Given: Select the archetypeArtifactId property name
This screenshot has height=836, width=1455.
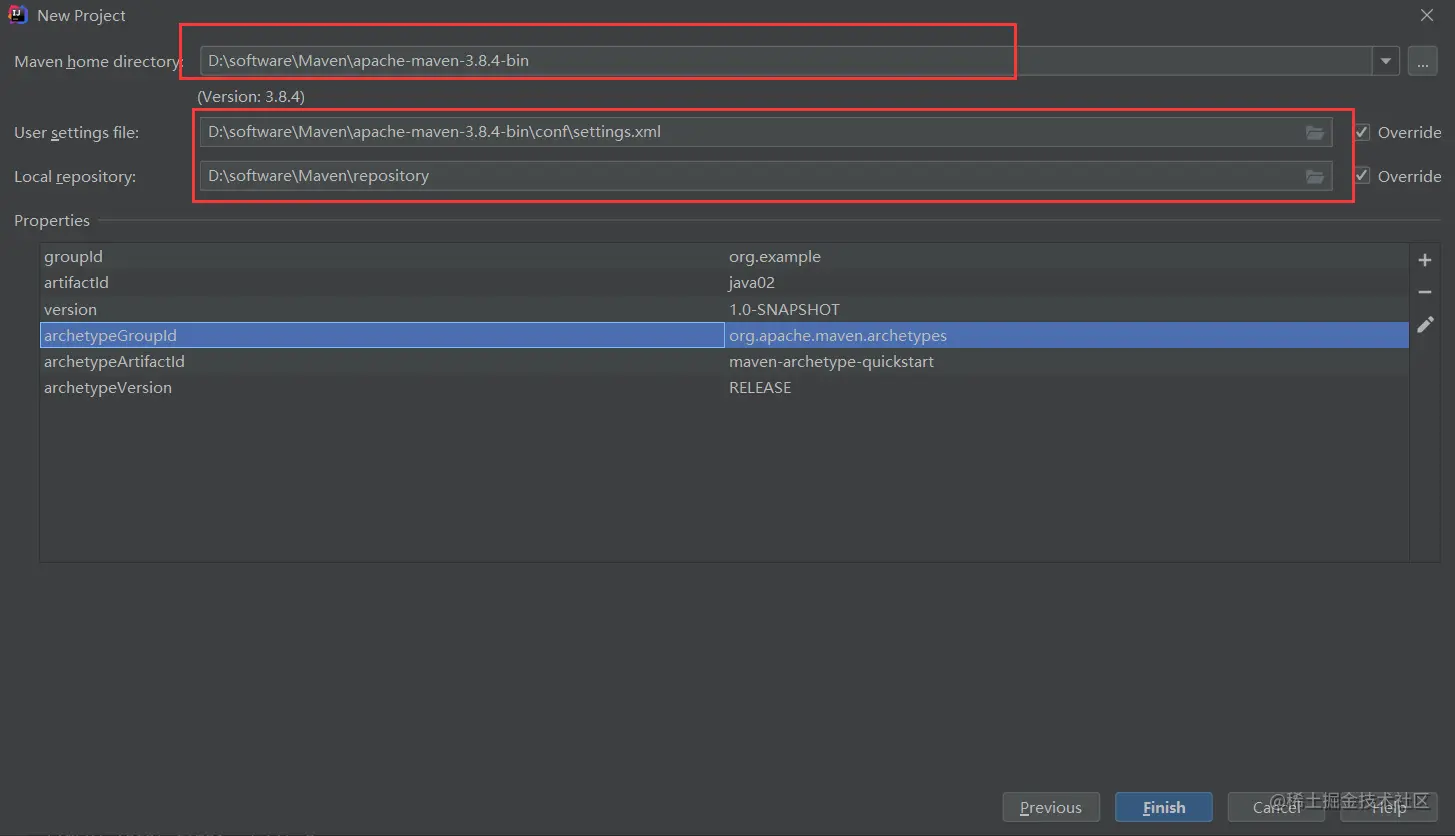Looking at the screenshot, I should [x=114, y=362].
